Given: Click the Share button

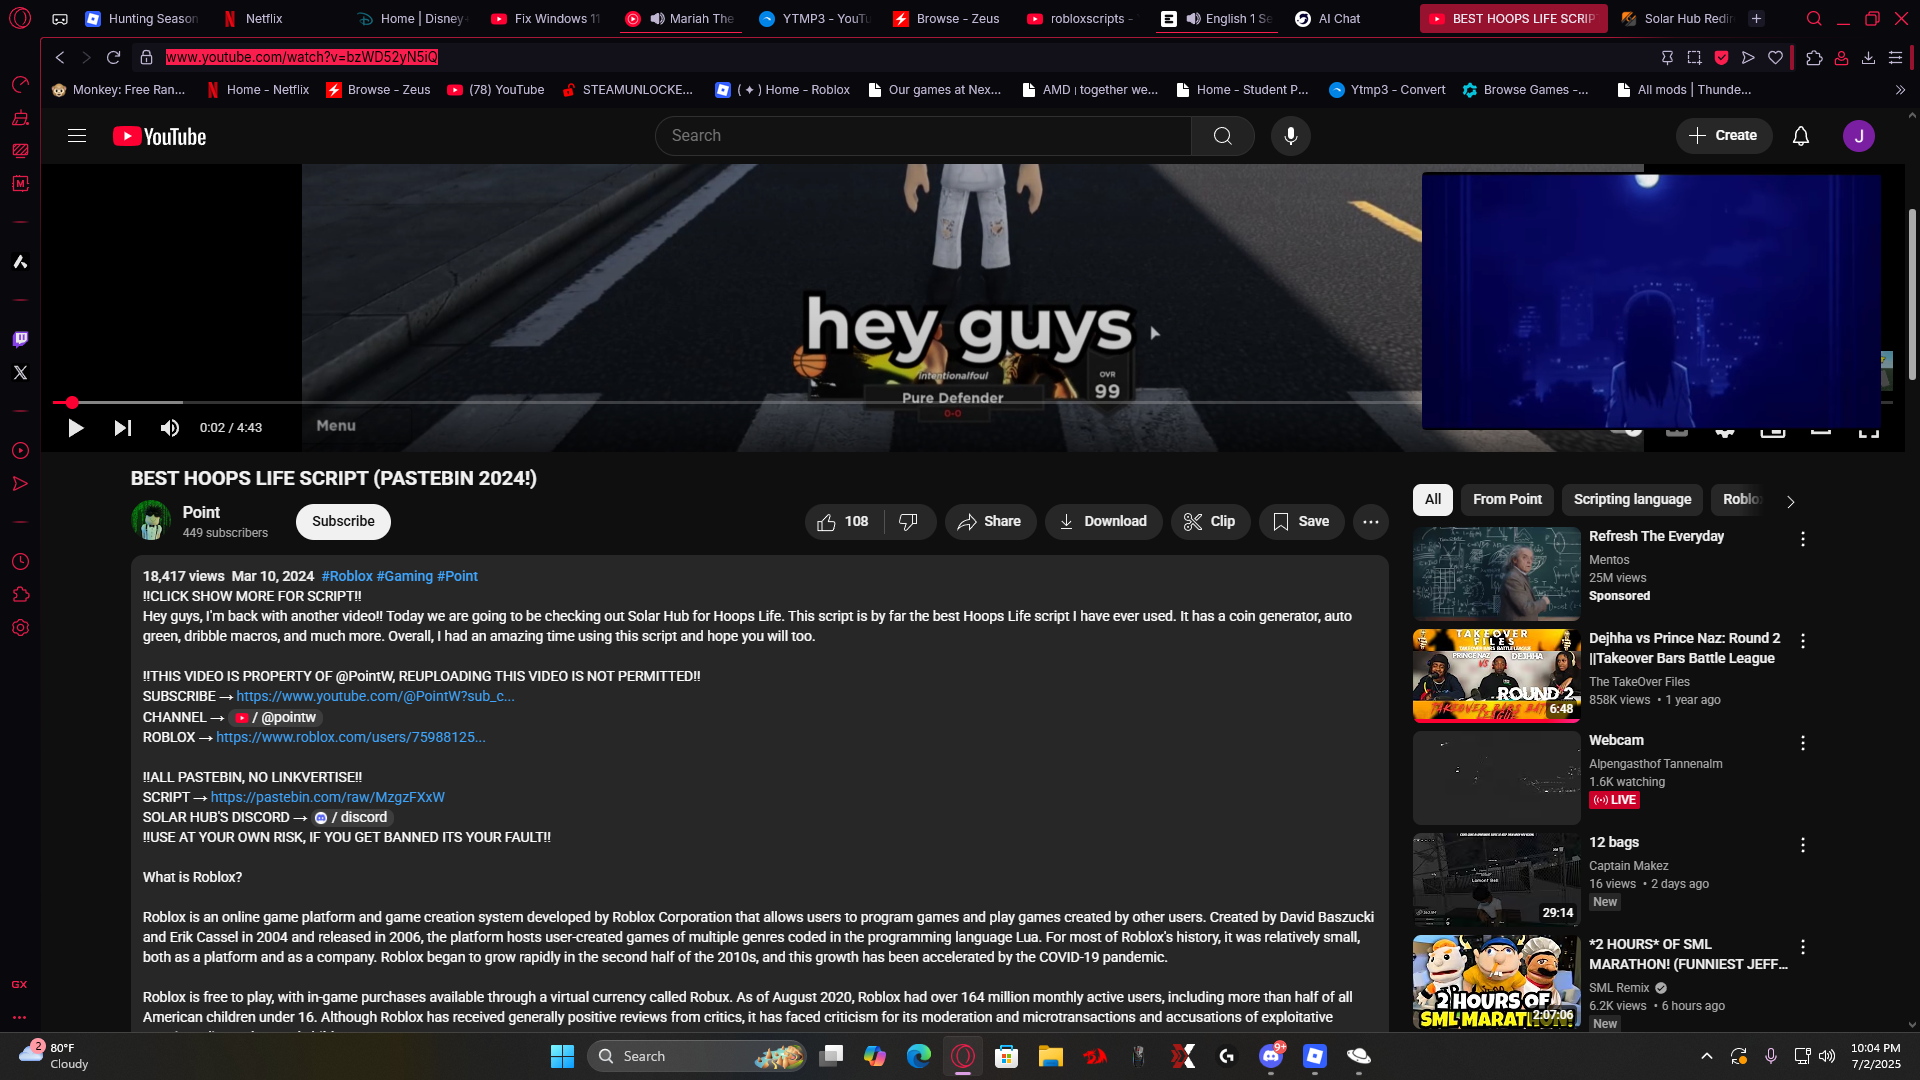Looking at the screenshot, I should (x=989, y=522).
